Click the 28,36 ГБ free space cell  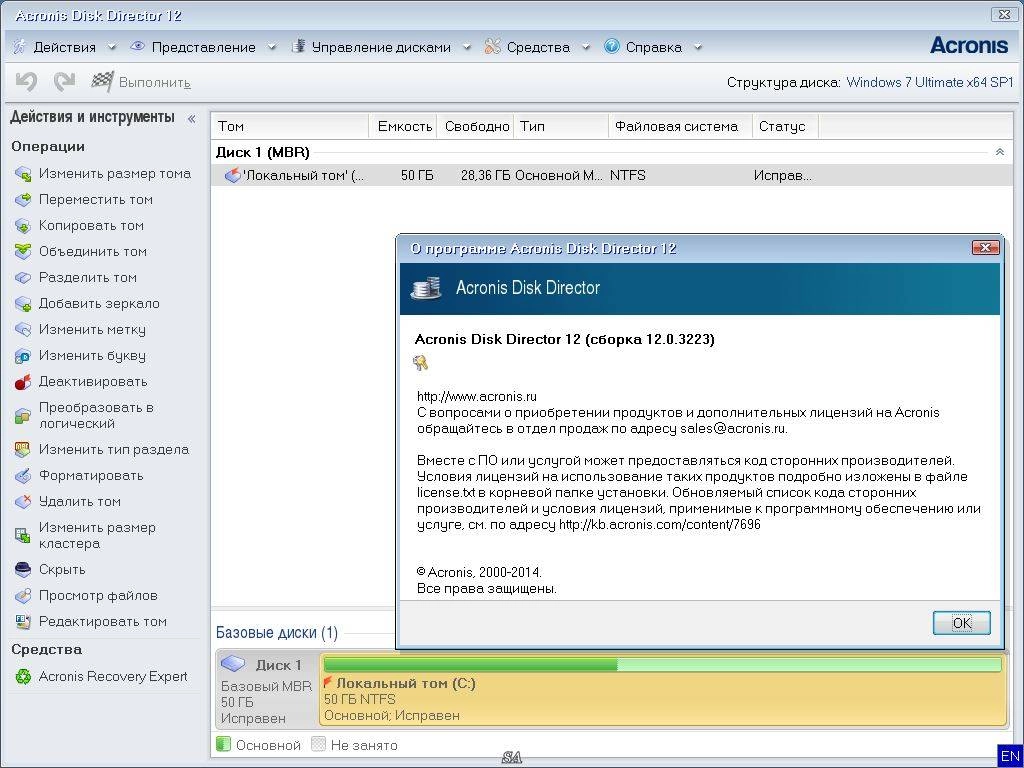(485, 176)
